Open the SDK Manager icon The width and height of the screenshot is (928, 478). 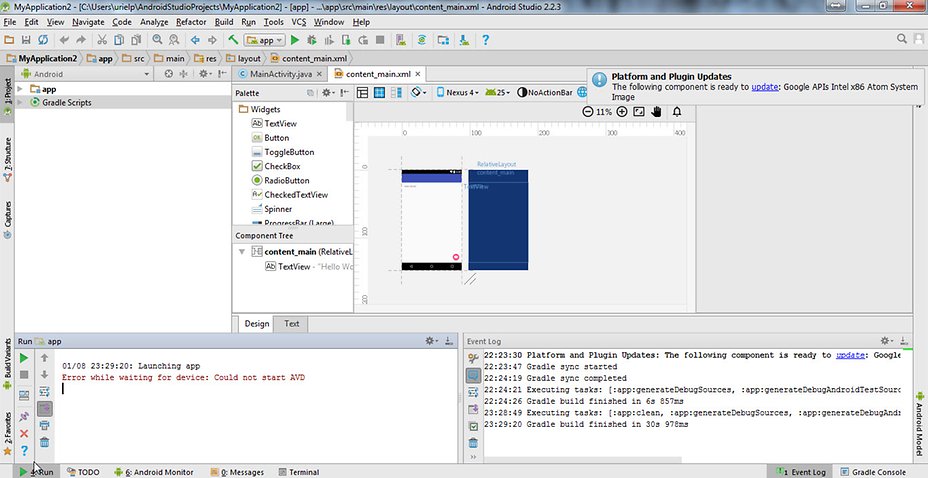465,40
